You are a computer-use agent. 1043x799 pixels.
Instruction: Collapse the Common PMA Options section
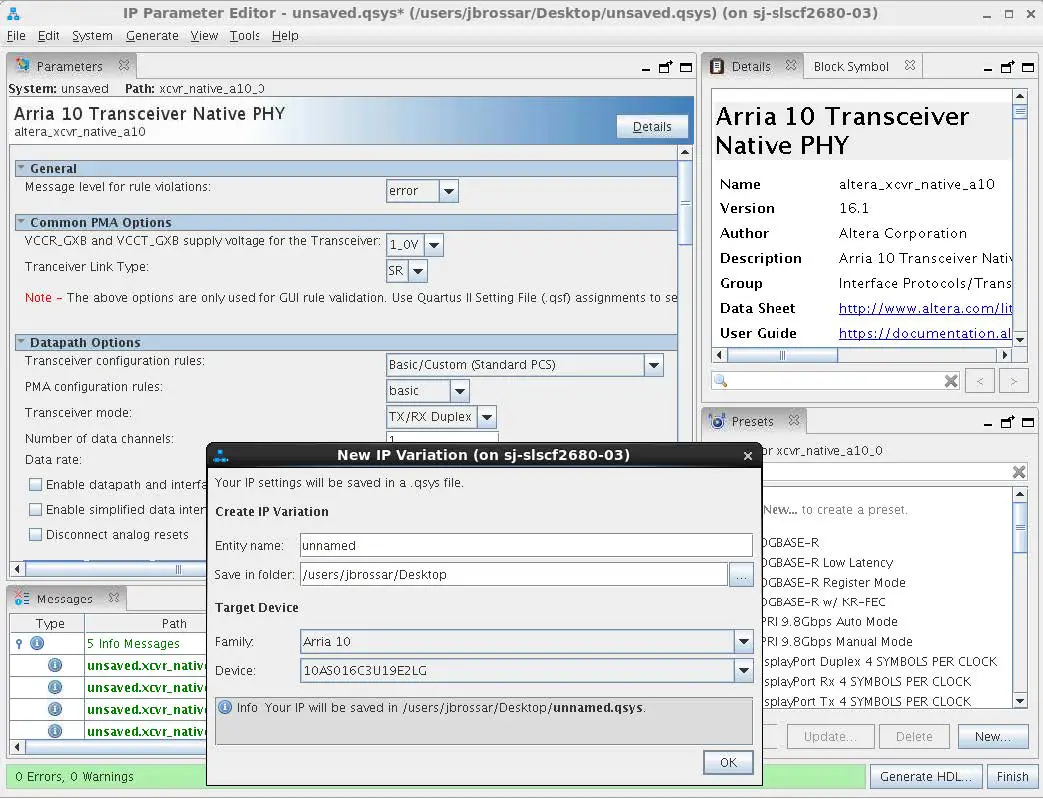pyautogui.click(x=21, y=222)
